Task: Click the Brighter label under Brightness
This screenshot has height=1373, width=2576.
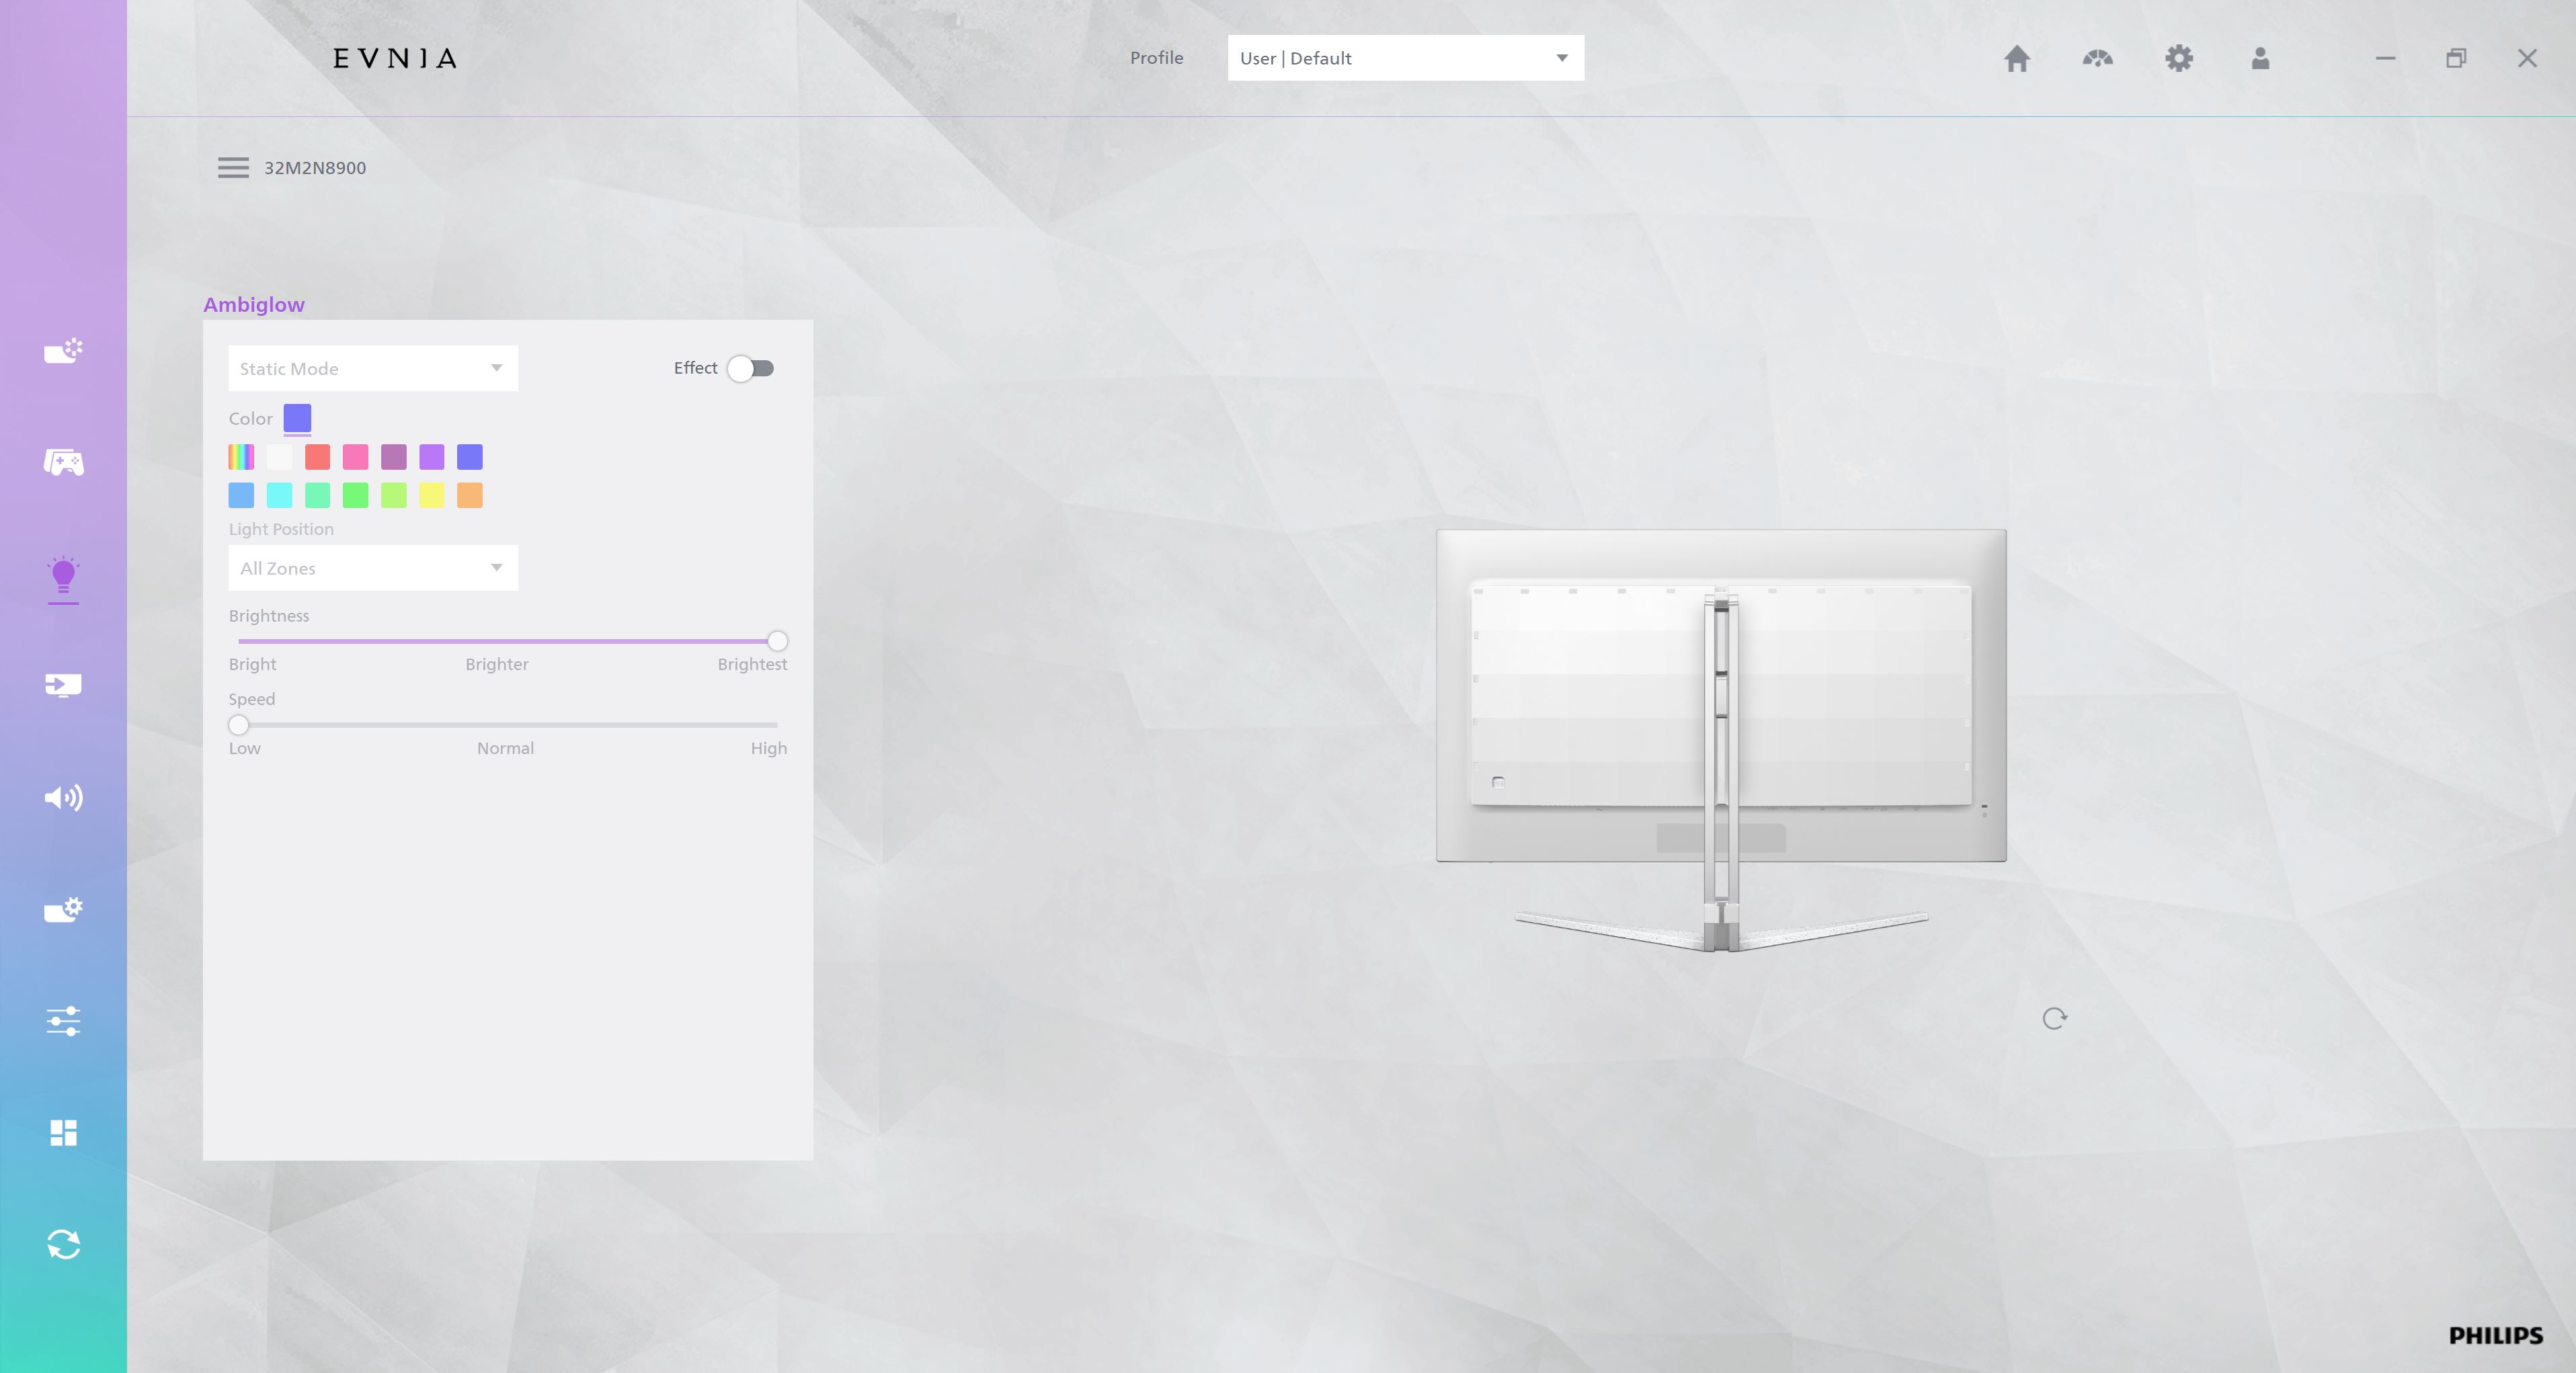Action: pos(496,664)
